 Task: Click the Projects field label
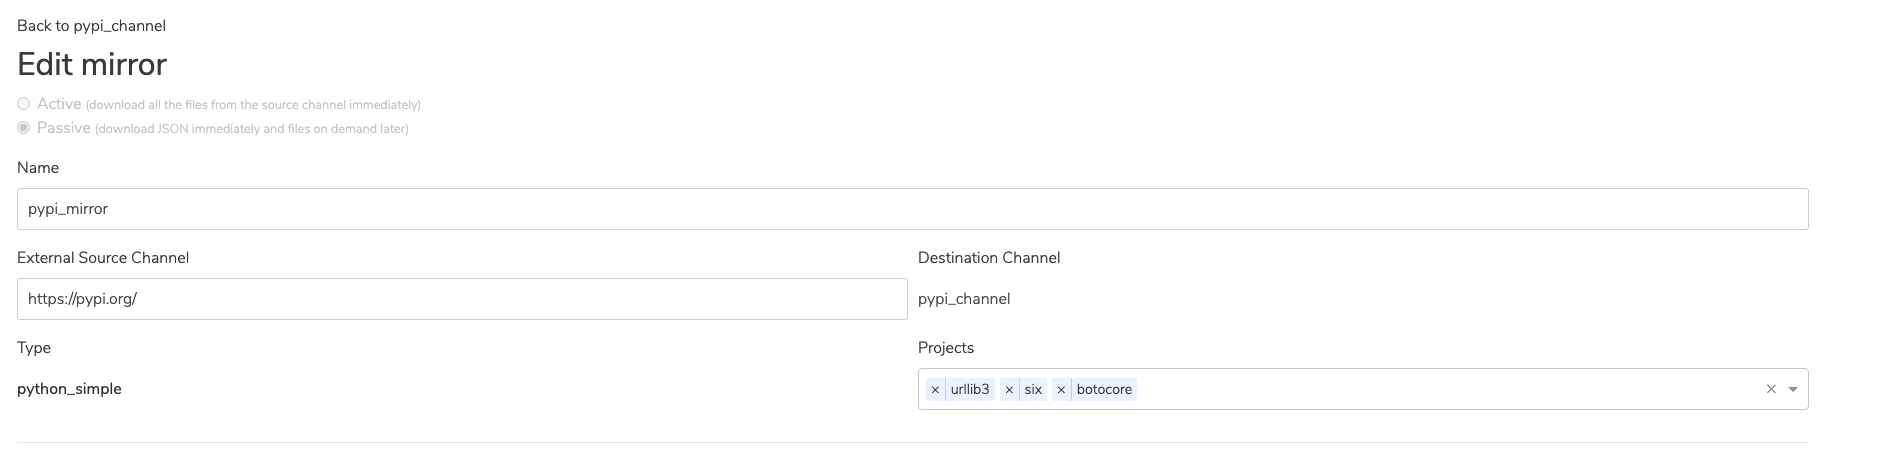[946, 348]
